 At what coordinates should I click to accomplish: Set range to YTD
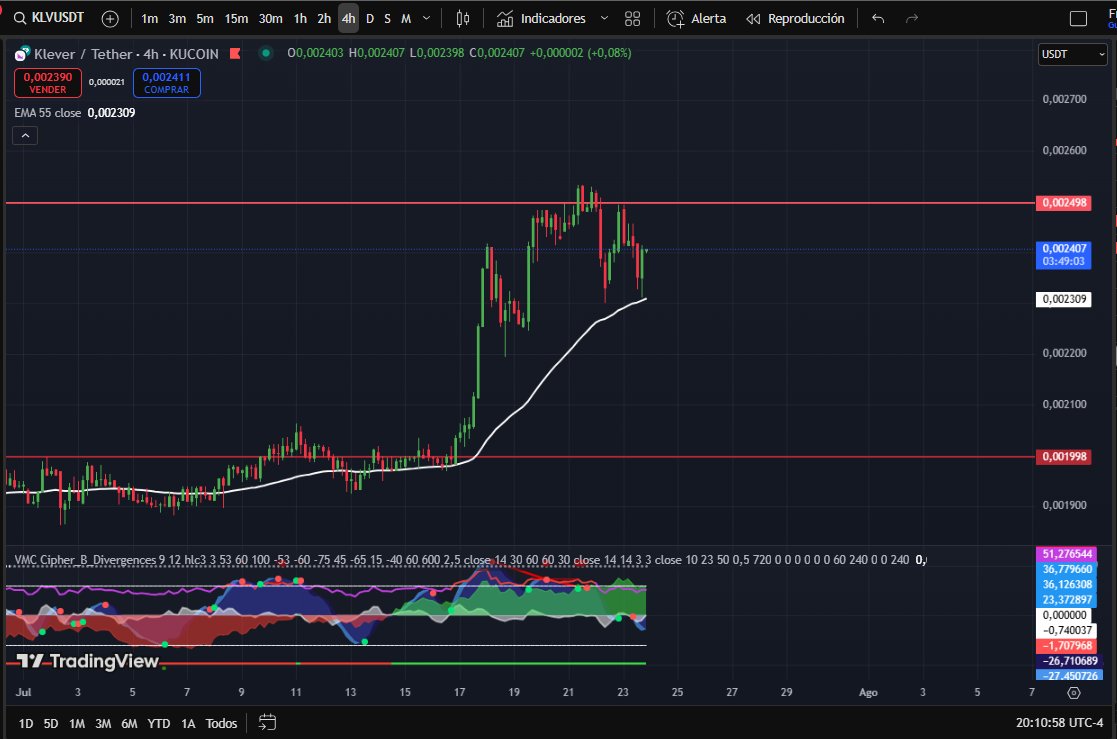pos(158,723)
